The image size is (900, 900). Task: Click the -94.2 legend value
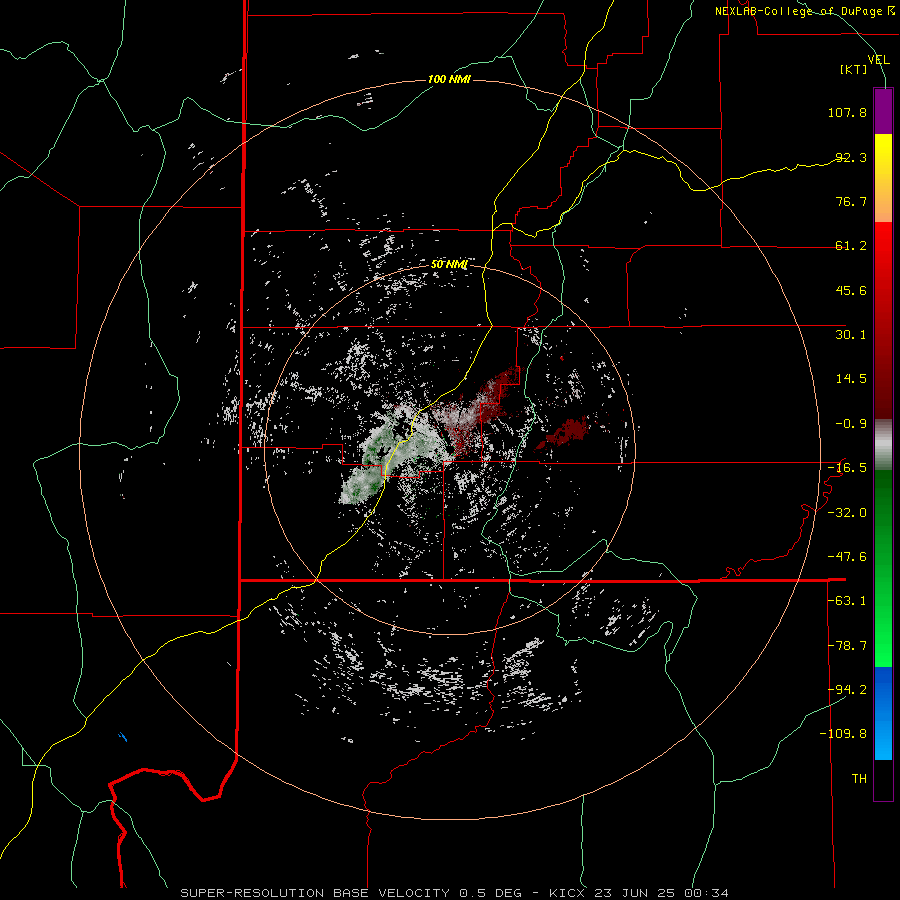point(847,689)
